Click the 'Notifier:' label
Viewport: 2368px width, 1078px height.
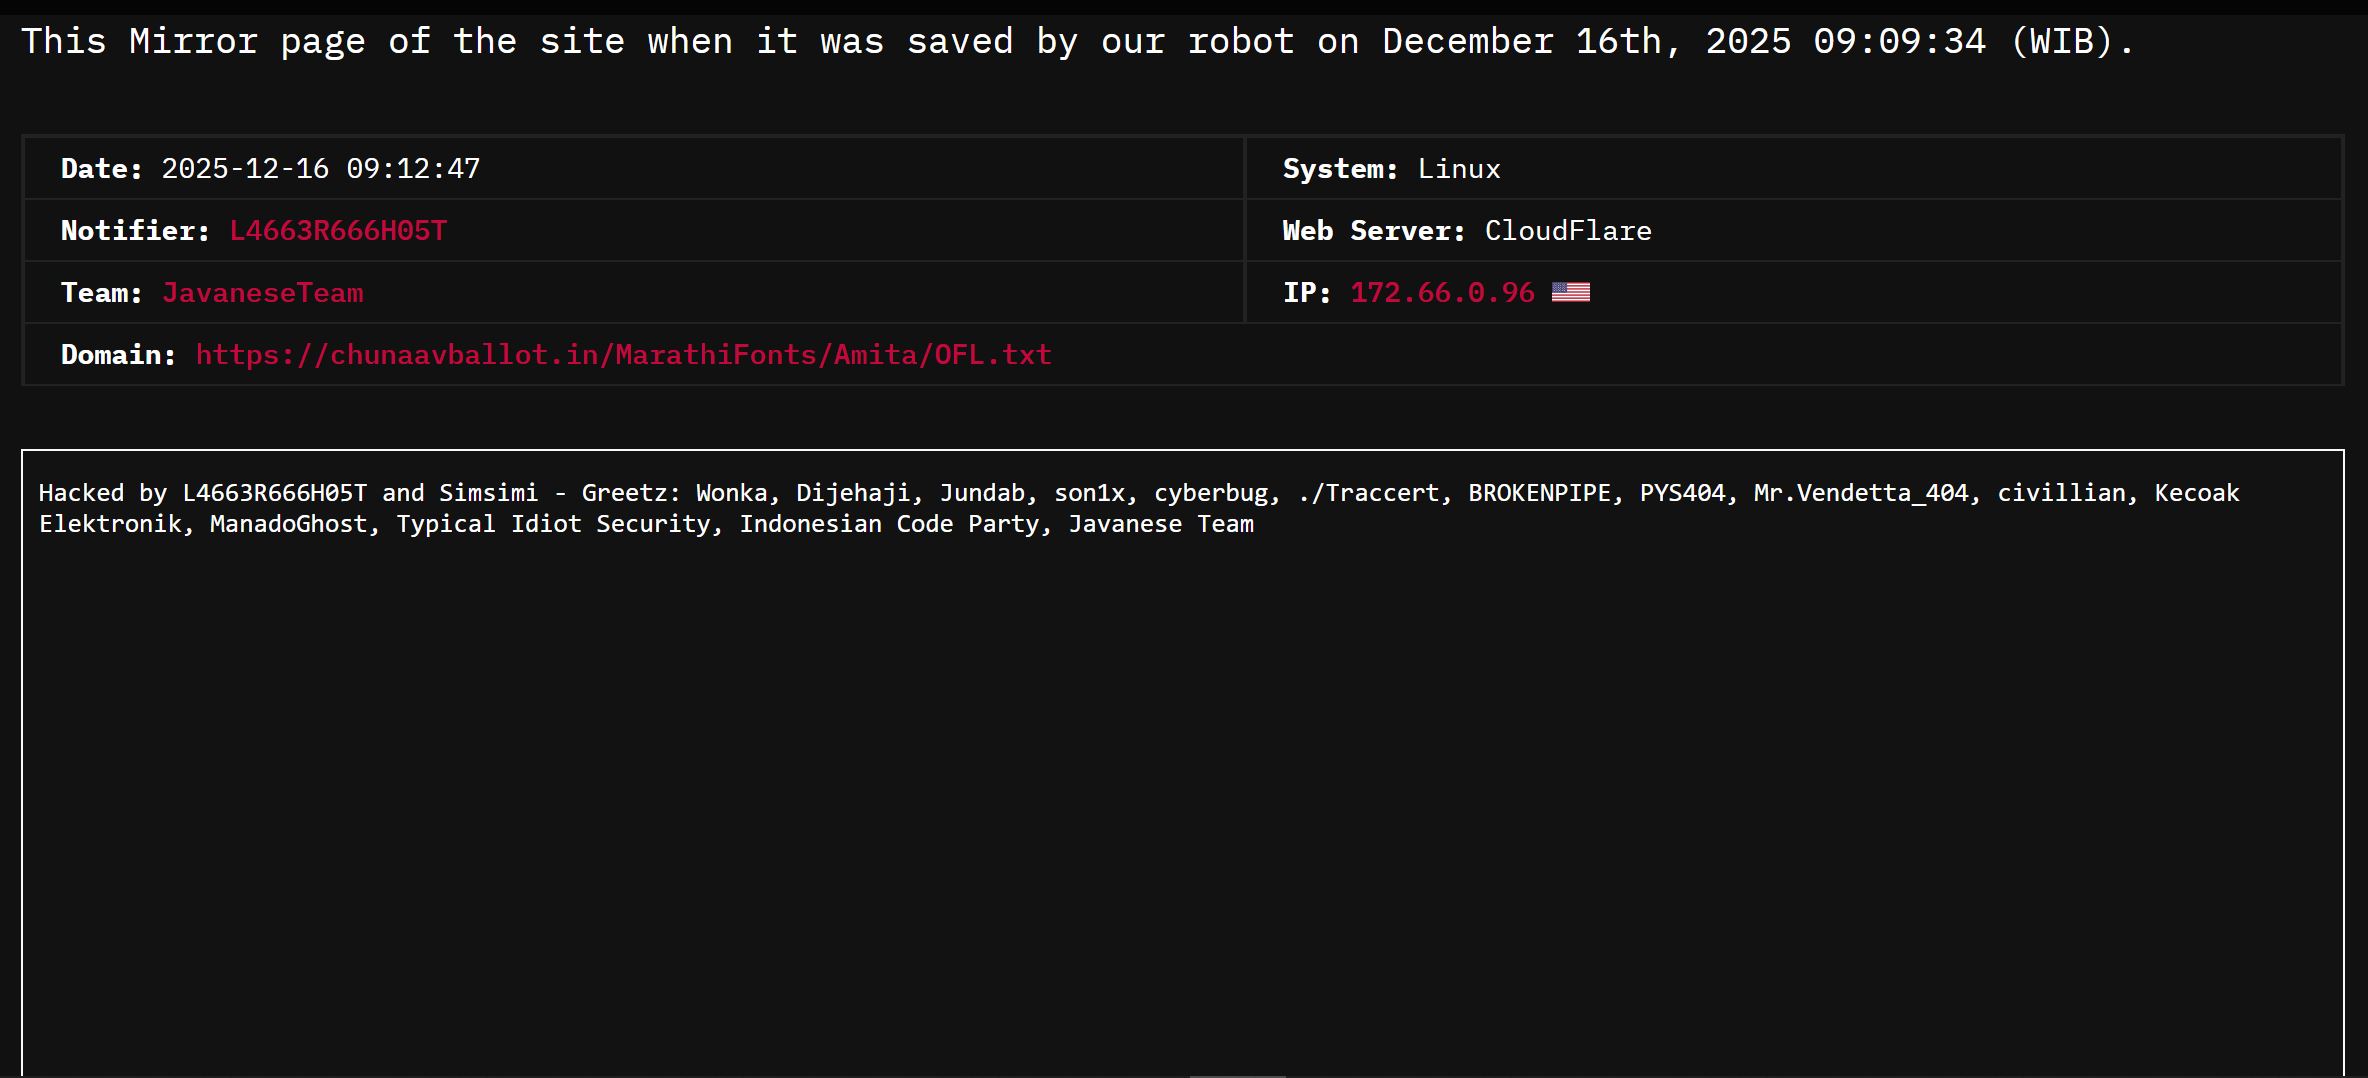(135, 231)
